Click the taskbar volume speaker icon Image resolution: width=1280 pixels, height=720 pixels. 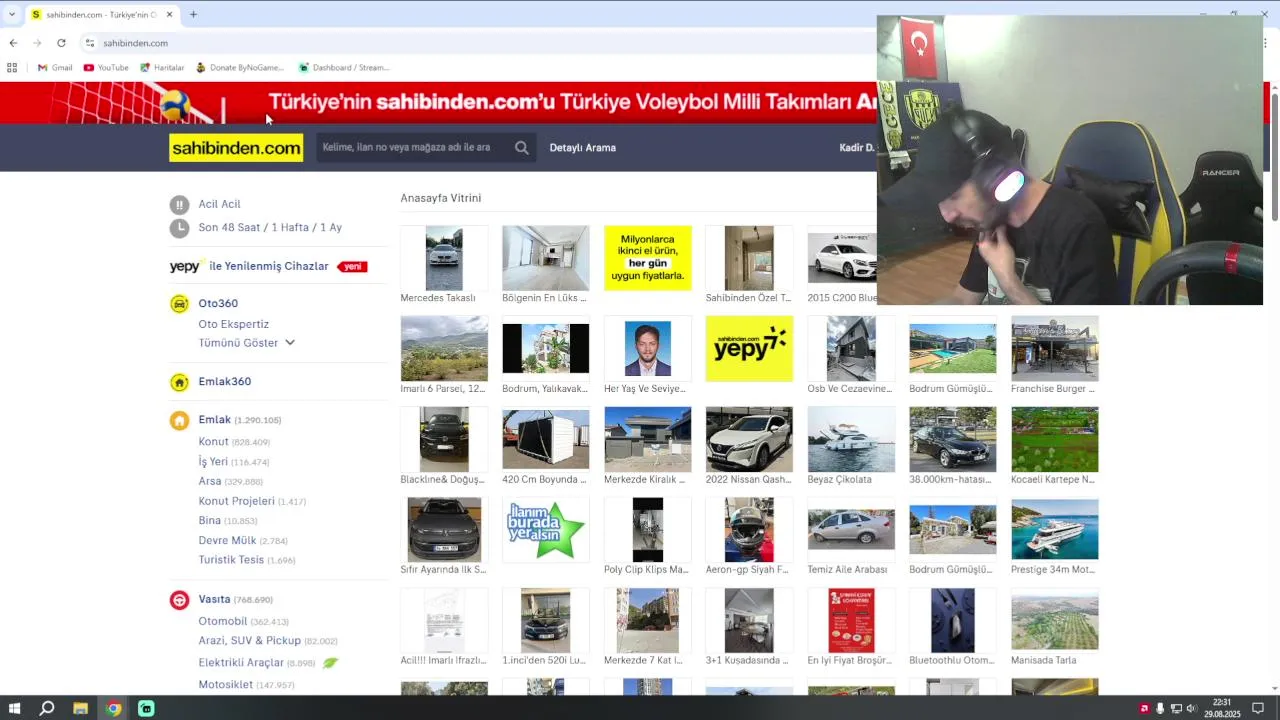1191,709
